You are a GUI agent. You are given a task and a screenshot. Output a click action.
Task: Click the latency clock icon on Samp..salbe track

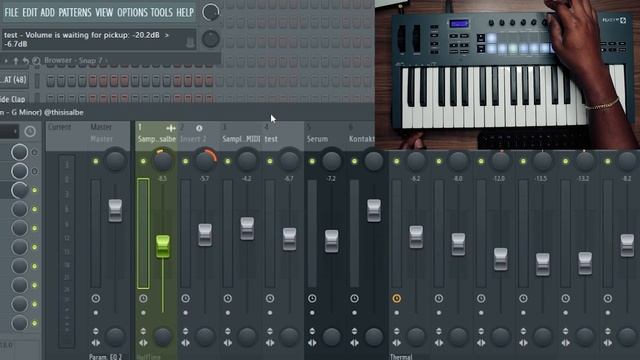tap(143, 298)
